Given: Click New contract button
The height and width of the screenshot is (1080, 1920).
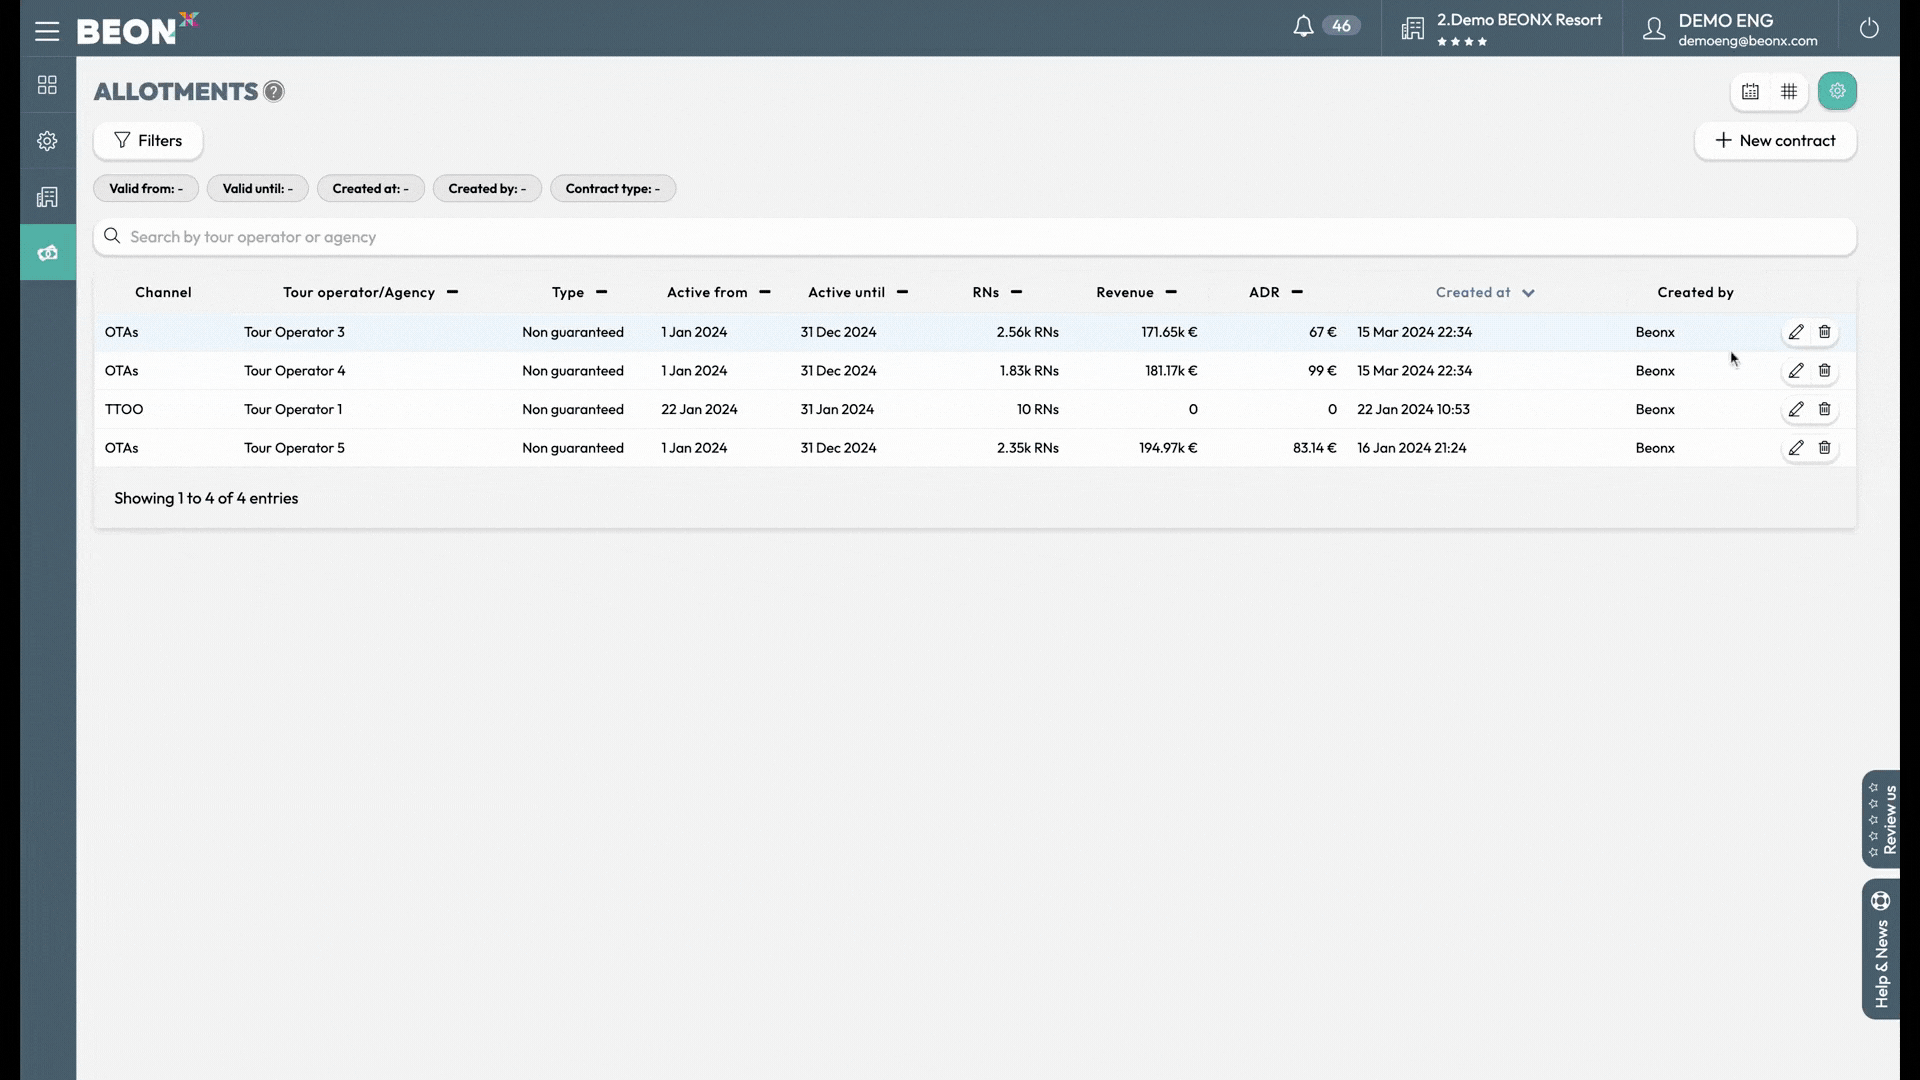Looking at the screenshot, I should pos(1775,141).
